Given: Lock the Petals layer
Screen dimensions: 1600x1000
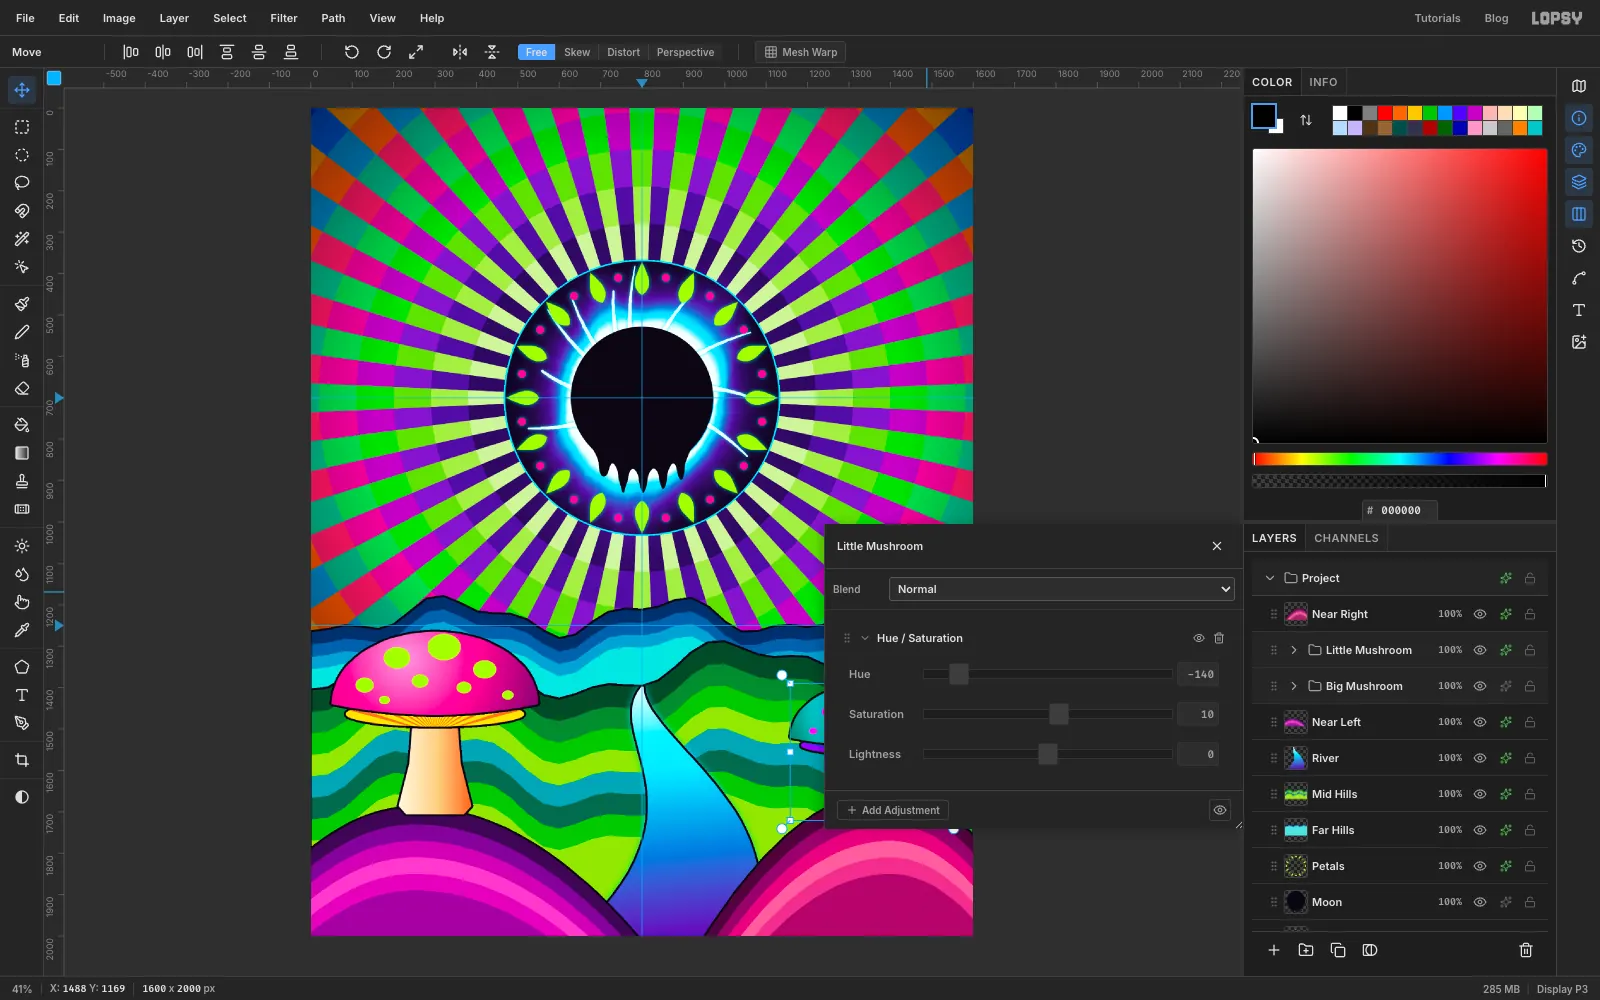Looking at the screenshot, I should 1530,866.
